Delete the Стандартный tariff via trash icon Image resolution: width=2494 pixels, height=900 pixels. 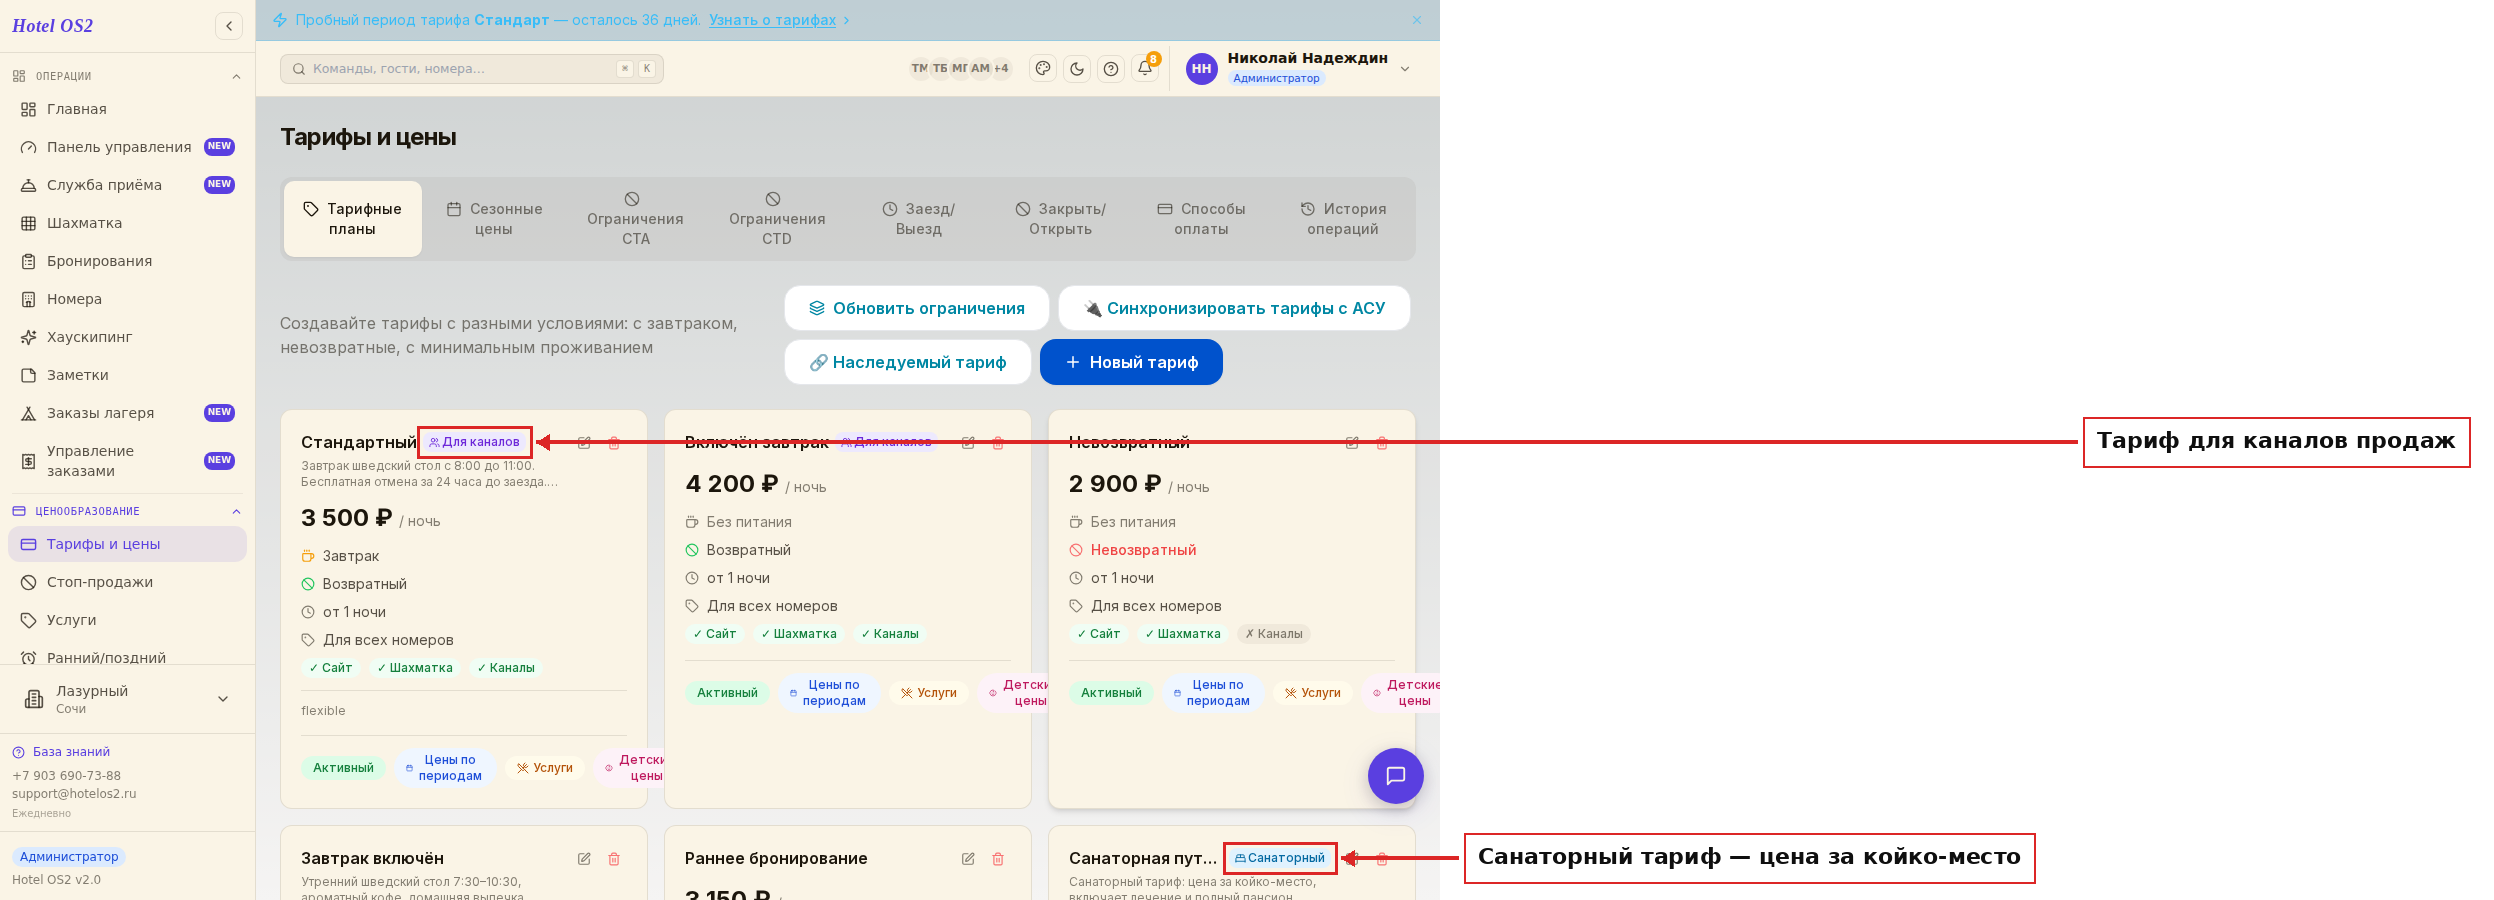click(614, 442)
